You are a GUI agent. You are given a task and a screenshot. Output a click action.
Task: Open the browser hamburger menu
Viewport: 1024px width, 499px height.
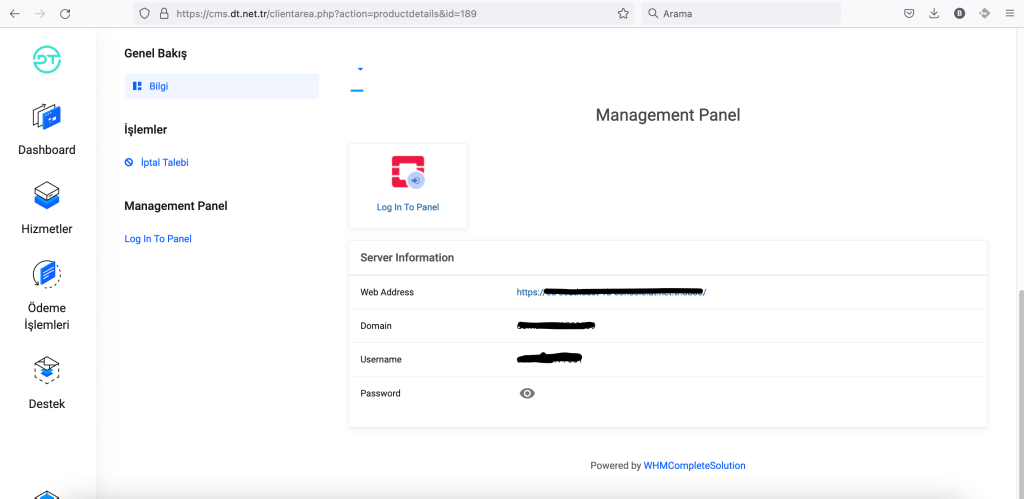[x=1010, y=14]
